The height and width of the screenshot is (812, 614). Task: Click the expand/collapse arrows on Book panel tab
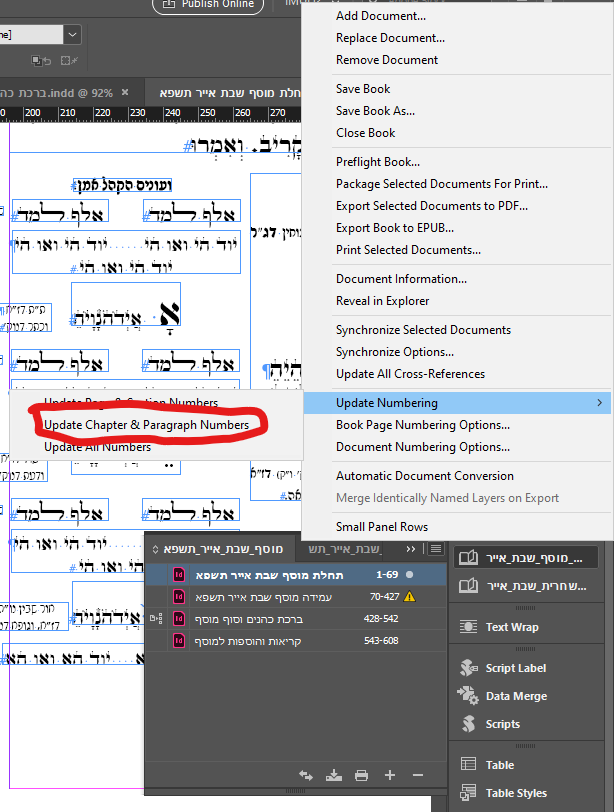pos(155,549)
